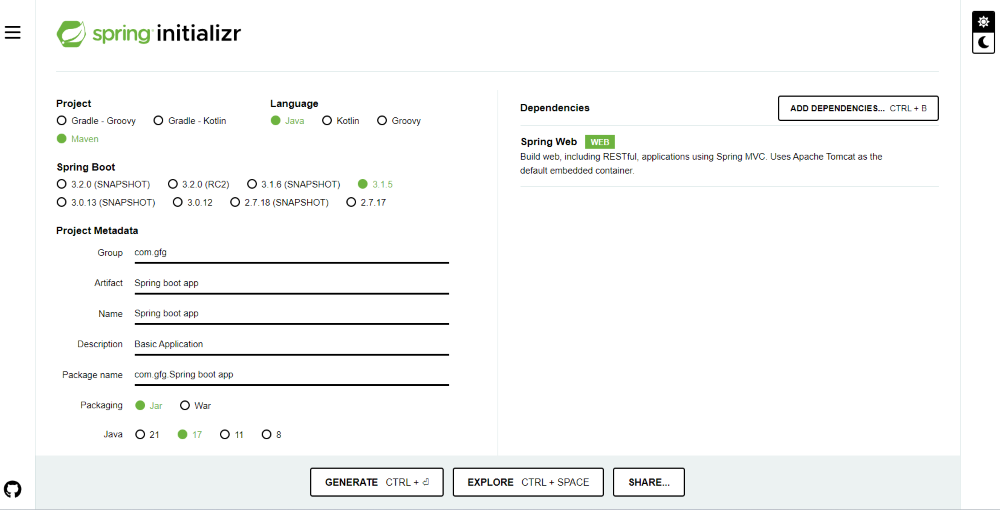The image size is (1000, 510).
Task: Select Maven project option
Action: pyautogui.click(x=78, y=138)
